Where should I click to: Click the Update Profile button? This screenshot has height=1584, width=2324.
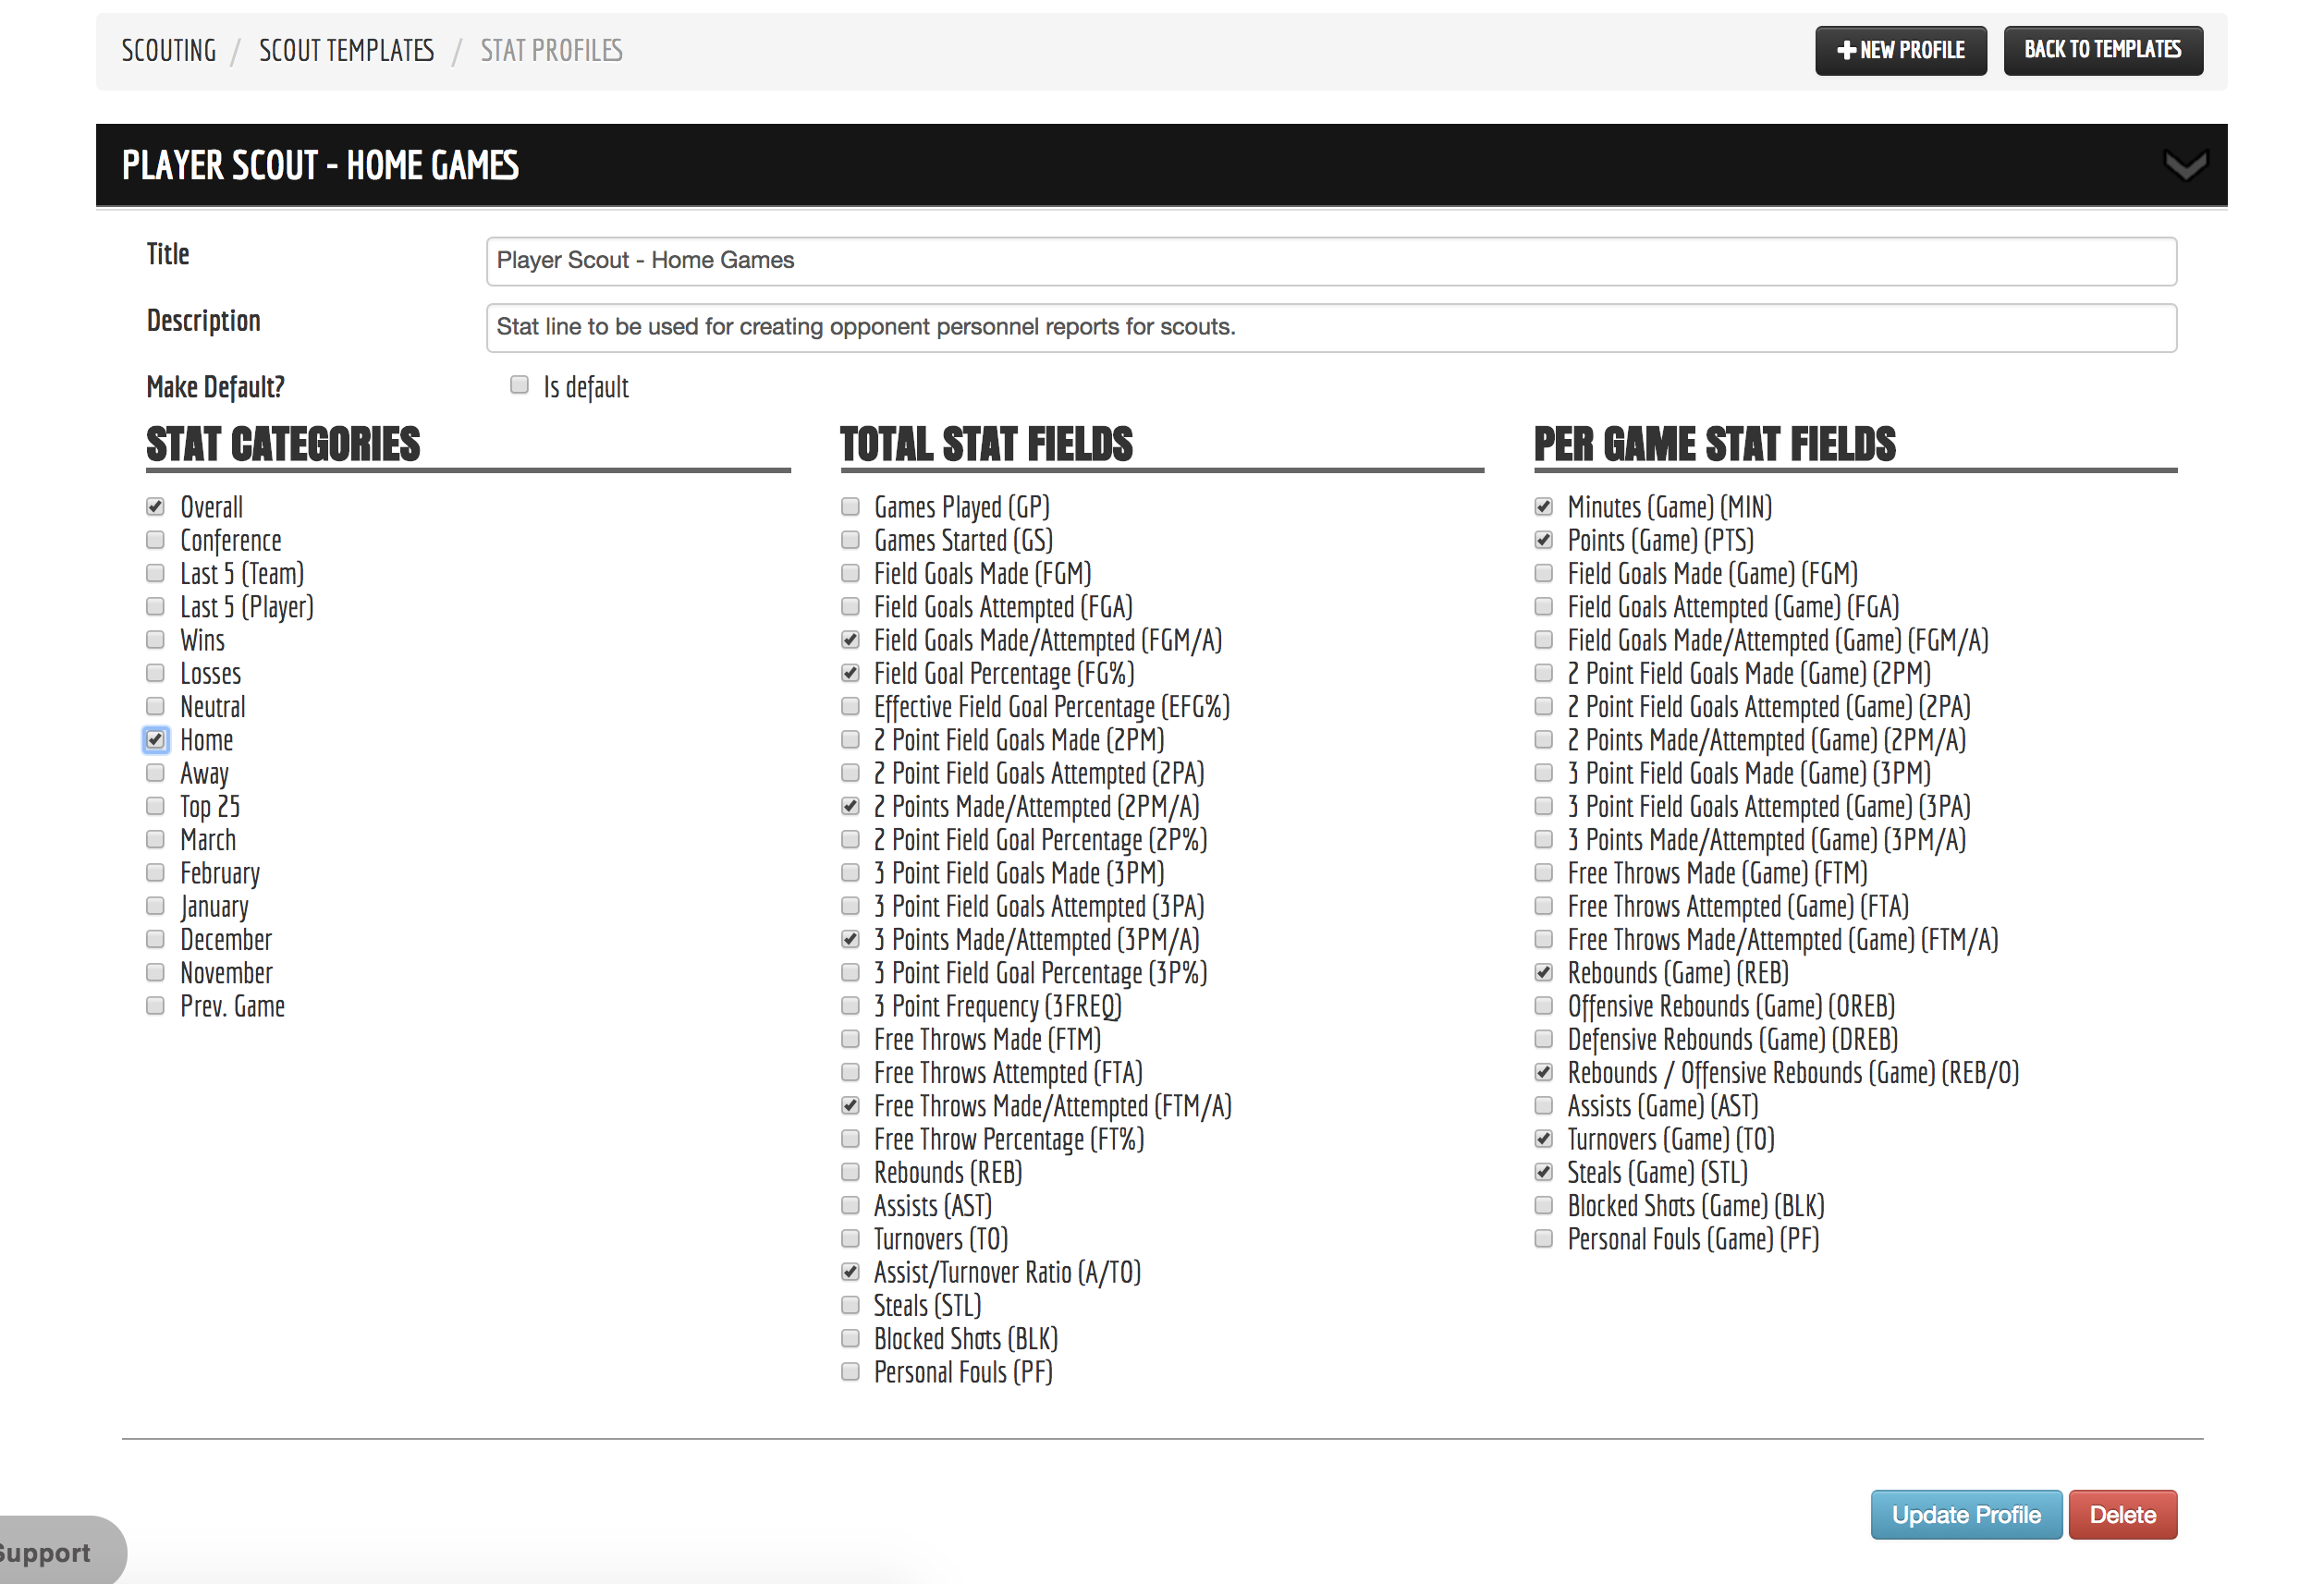pos(1965,1515)
